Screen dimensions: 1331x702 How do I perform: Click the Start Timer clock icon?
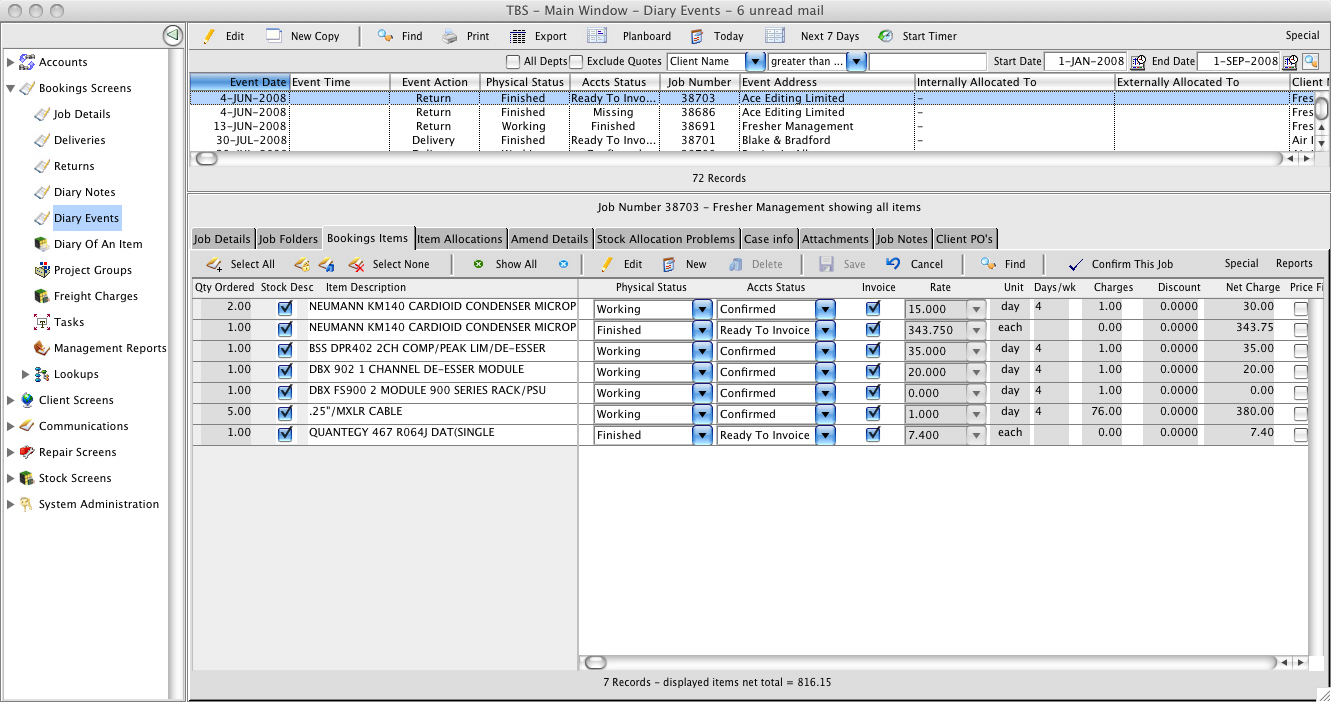(x=886, y=36)
